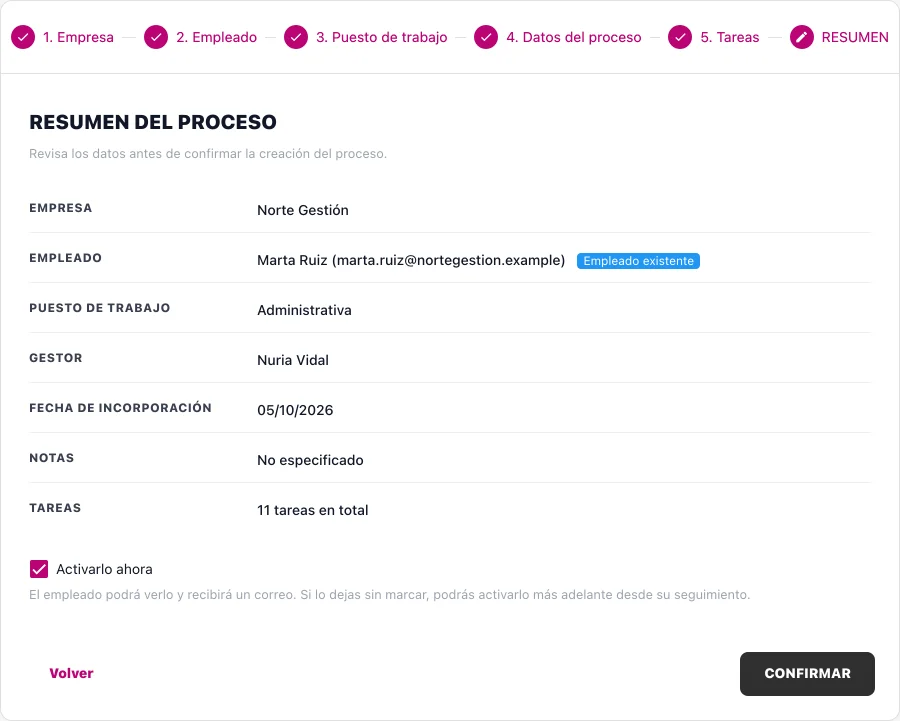Click the PUESTO DE TRABAJO row label

click(100, 308)
